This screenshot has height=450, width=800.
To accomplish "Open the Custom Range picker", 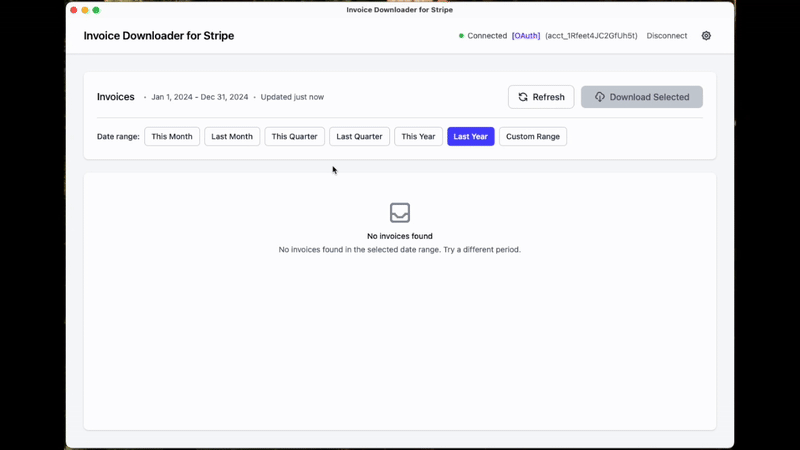I will [533, 136].
